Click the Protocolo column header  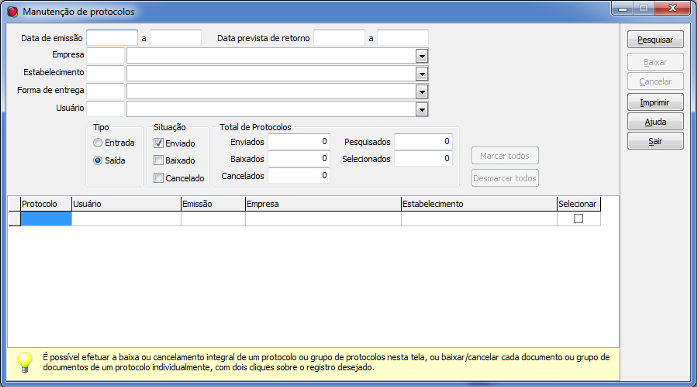46,204
